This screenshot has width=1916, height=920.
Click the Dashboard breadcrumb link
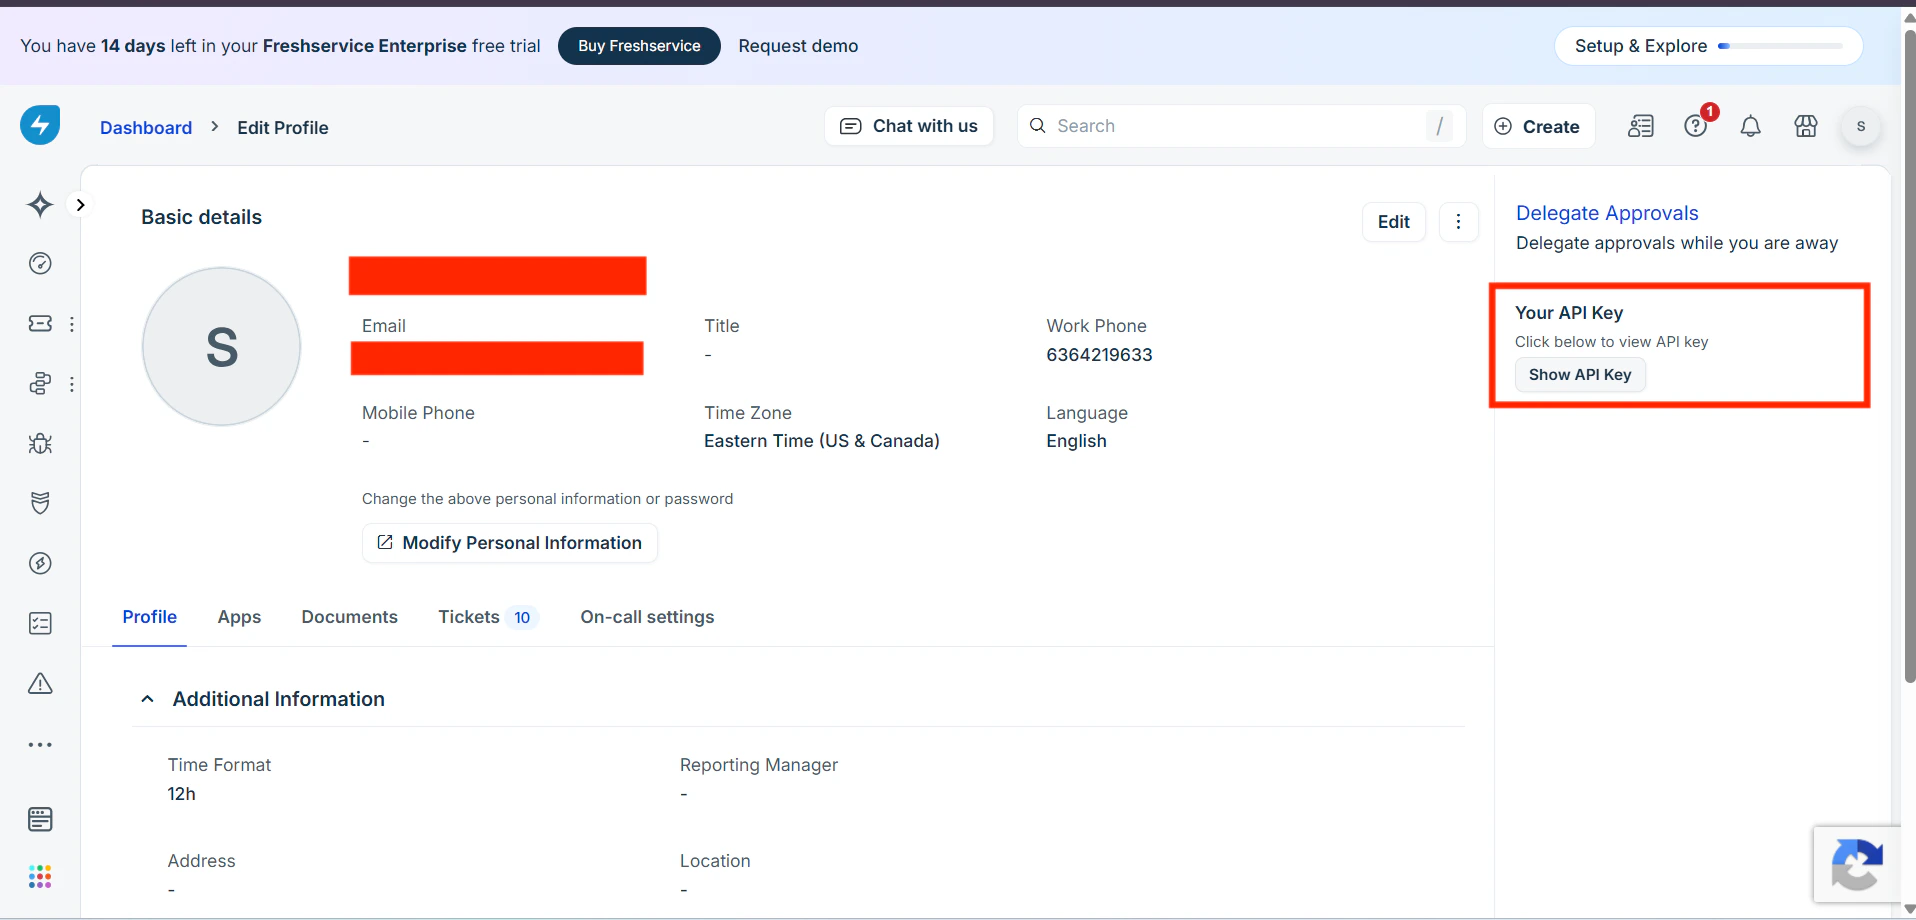click(x=146, y=127)
